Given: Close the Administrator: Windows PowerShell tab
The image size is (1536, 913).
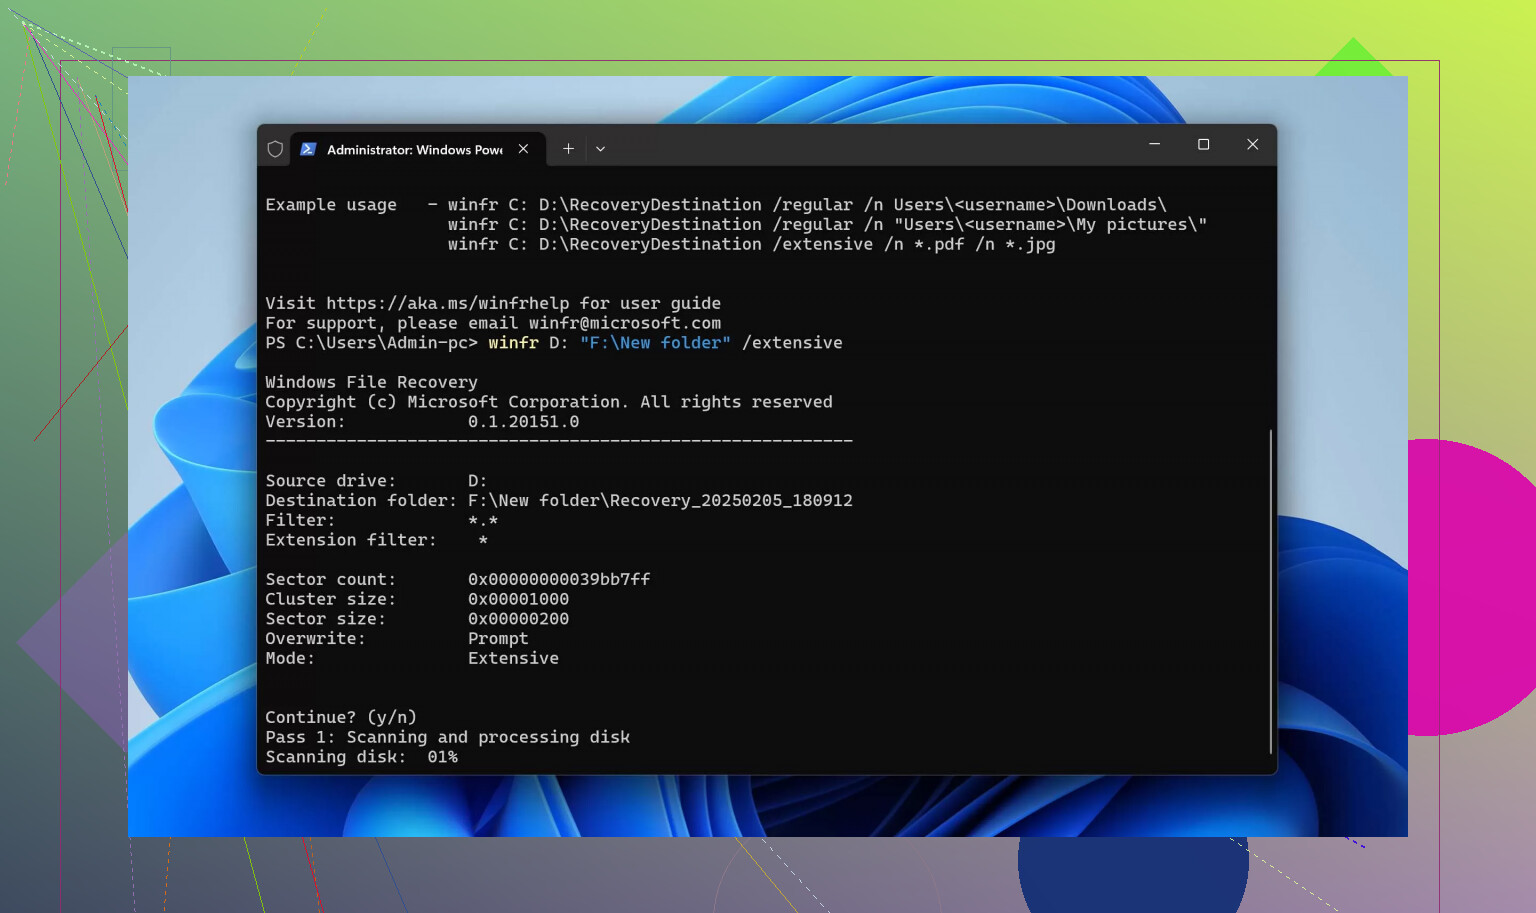Looking at the screenshot, I should pyautogui.click(x=523, y=149).
